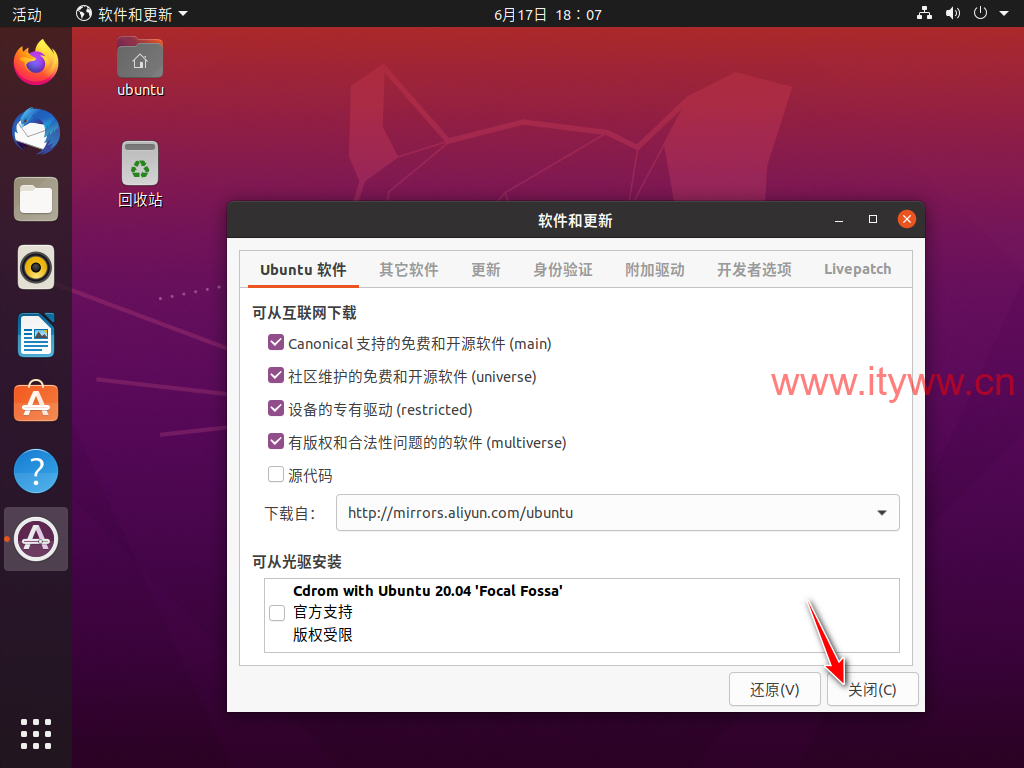Screen dimensions: 1024x768
Task: Enable the 源代码 checkbox
Action: pyautogui.click(x=276, y=474)
